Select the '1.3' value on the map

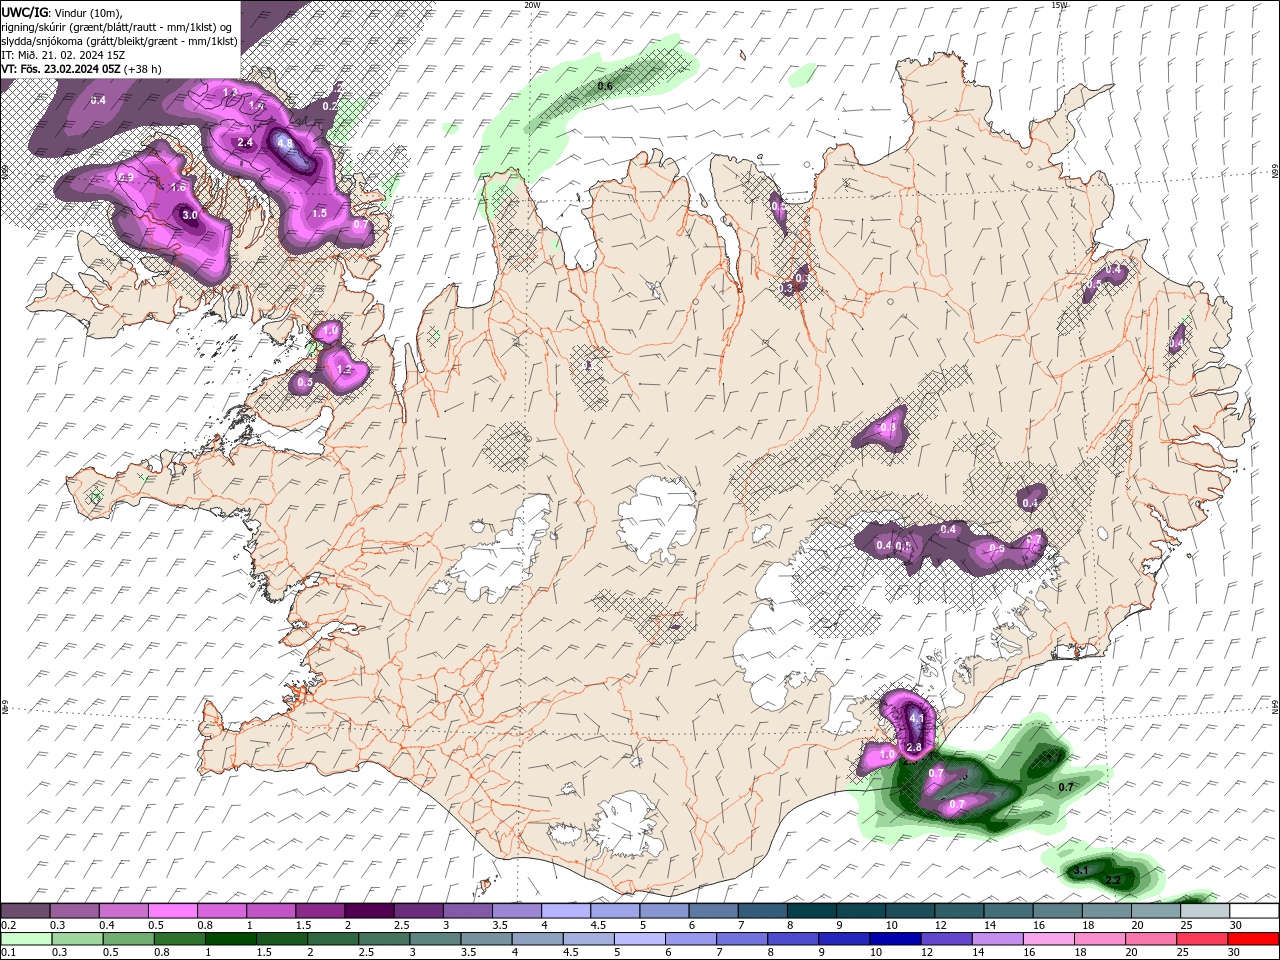(230, 93)
